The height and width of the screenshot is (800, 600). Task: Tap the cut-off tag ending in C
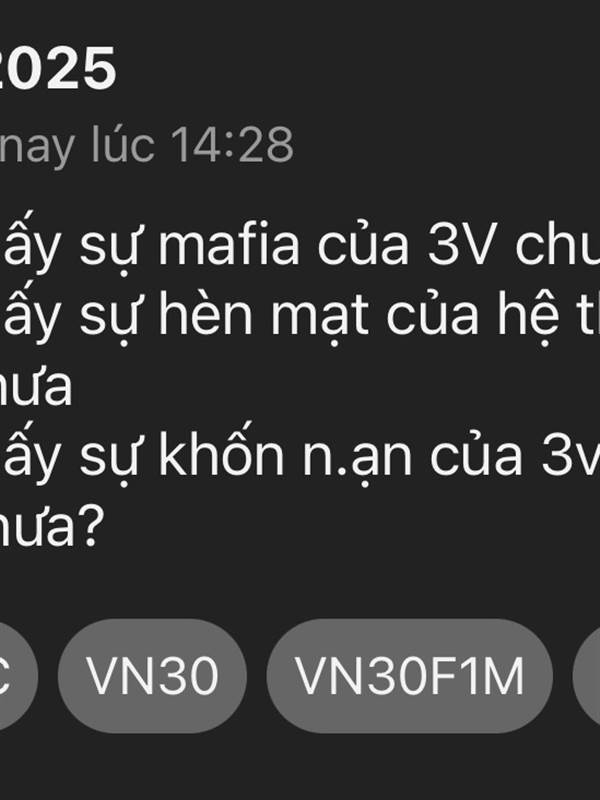[18, 676]
